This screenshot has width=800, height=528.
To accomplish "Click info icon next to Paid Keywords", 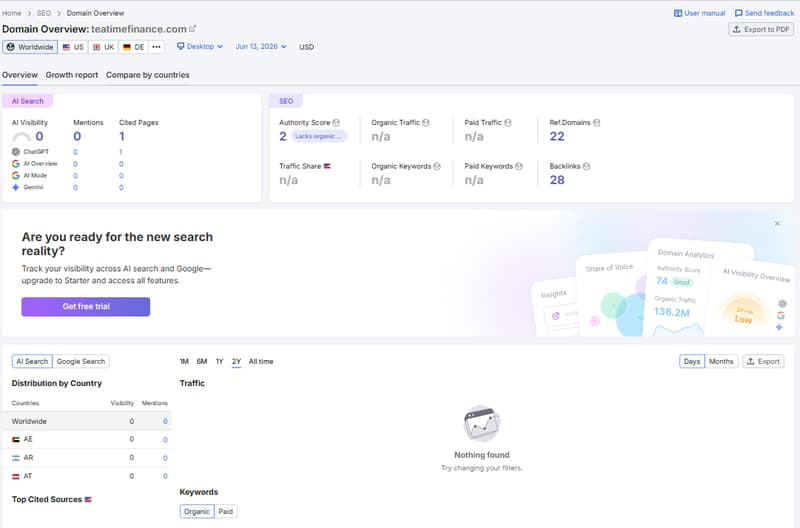I will coord(519,166).
